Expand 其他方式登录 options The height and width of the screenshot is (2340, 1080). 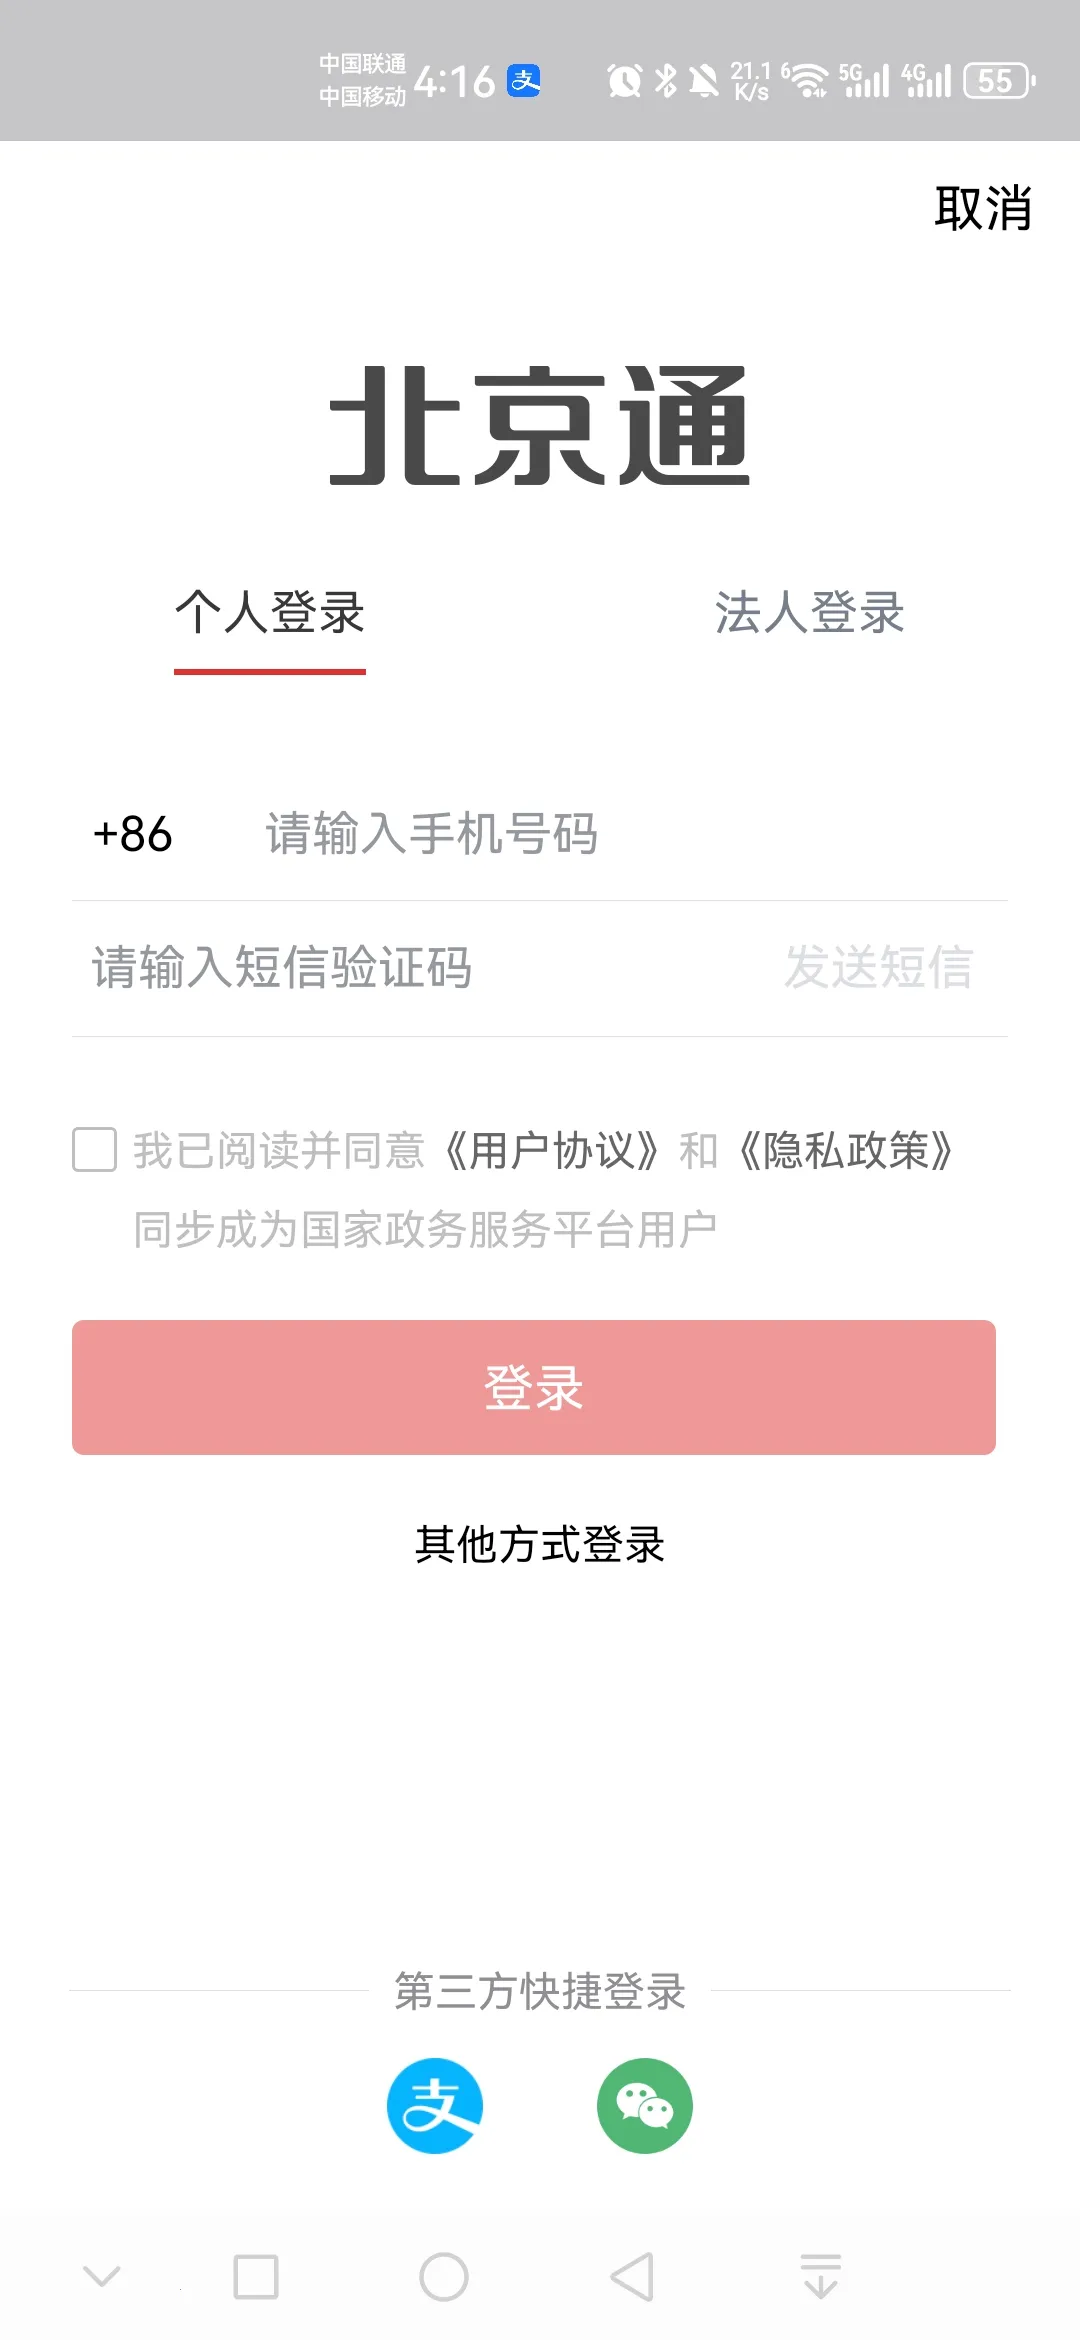coord(540,1544)
